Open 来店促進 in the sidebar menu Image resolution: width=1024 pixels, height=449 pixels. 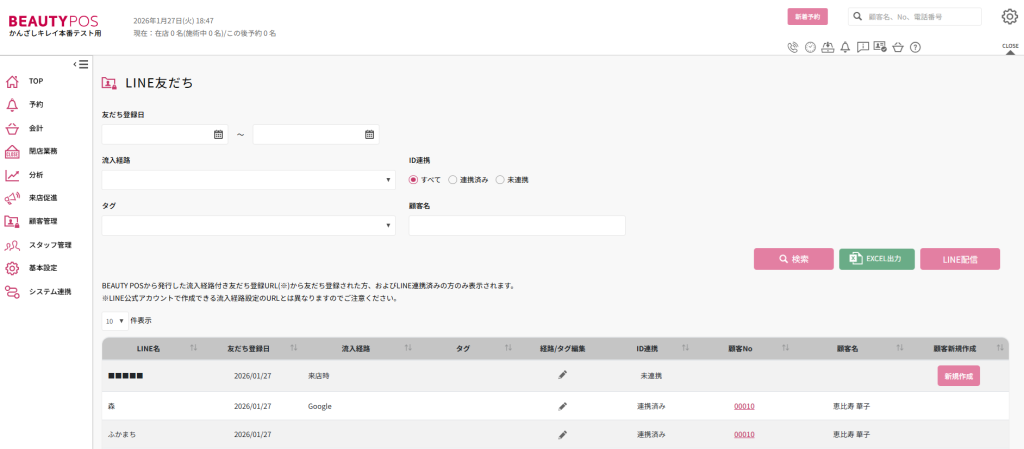pyautogui.click(x=42, y=198)
